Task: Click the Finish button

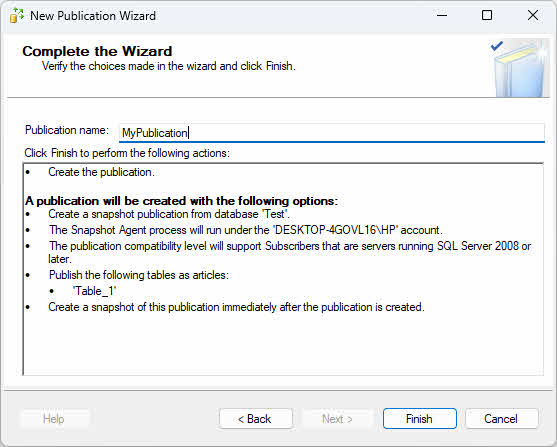Action: tap(420, 419)
